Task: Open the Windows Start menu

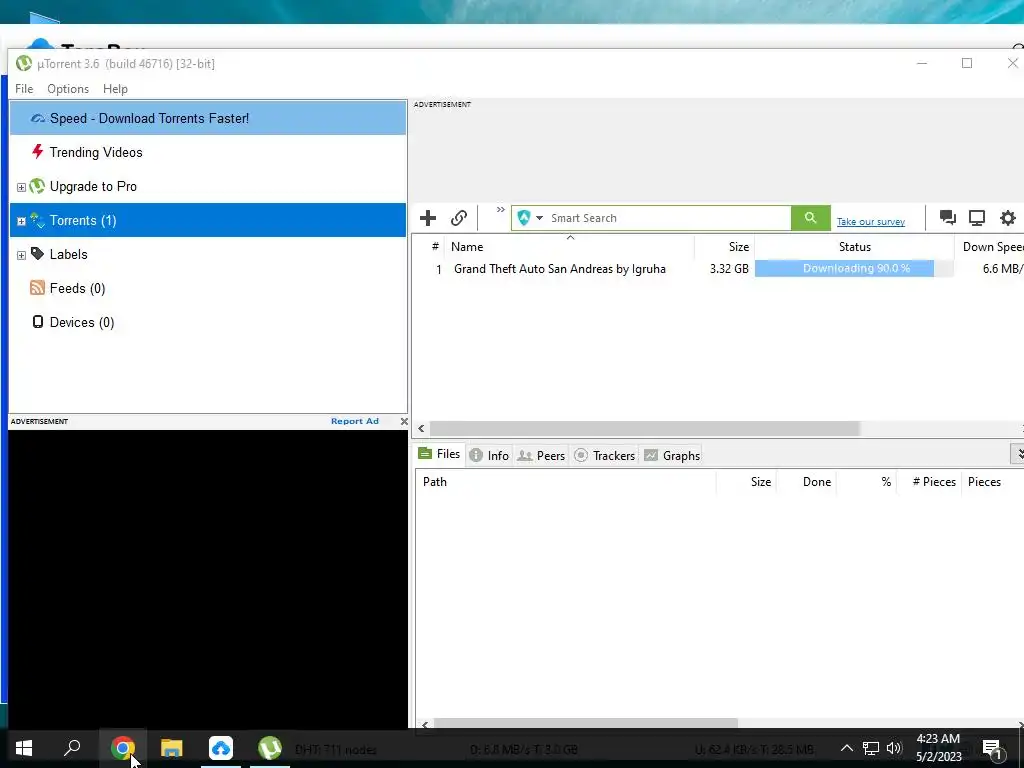Action: tap(24, 748)
